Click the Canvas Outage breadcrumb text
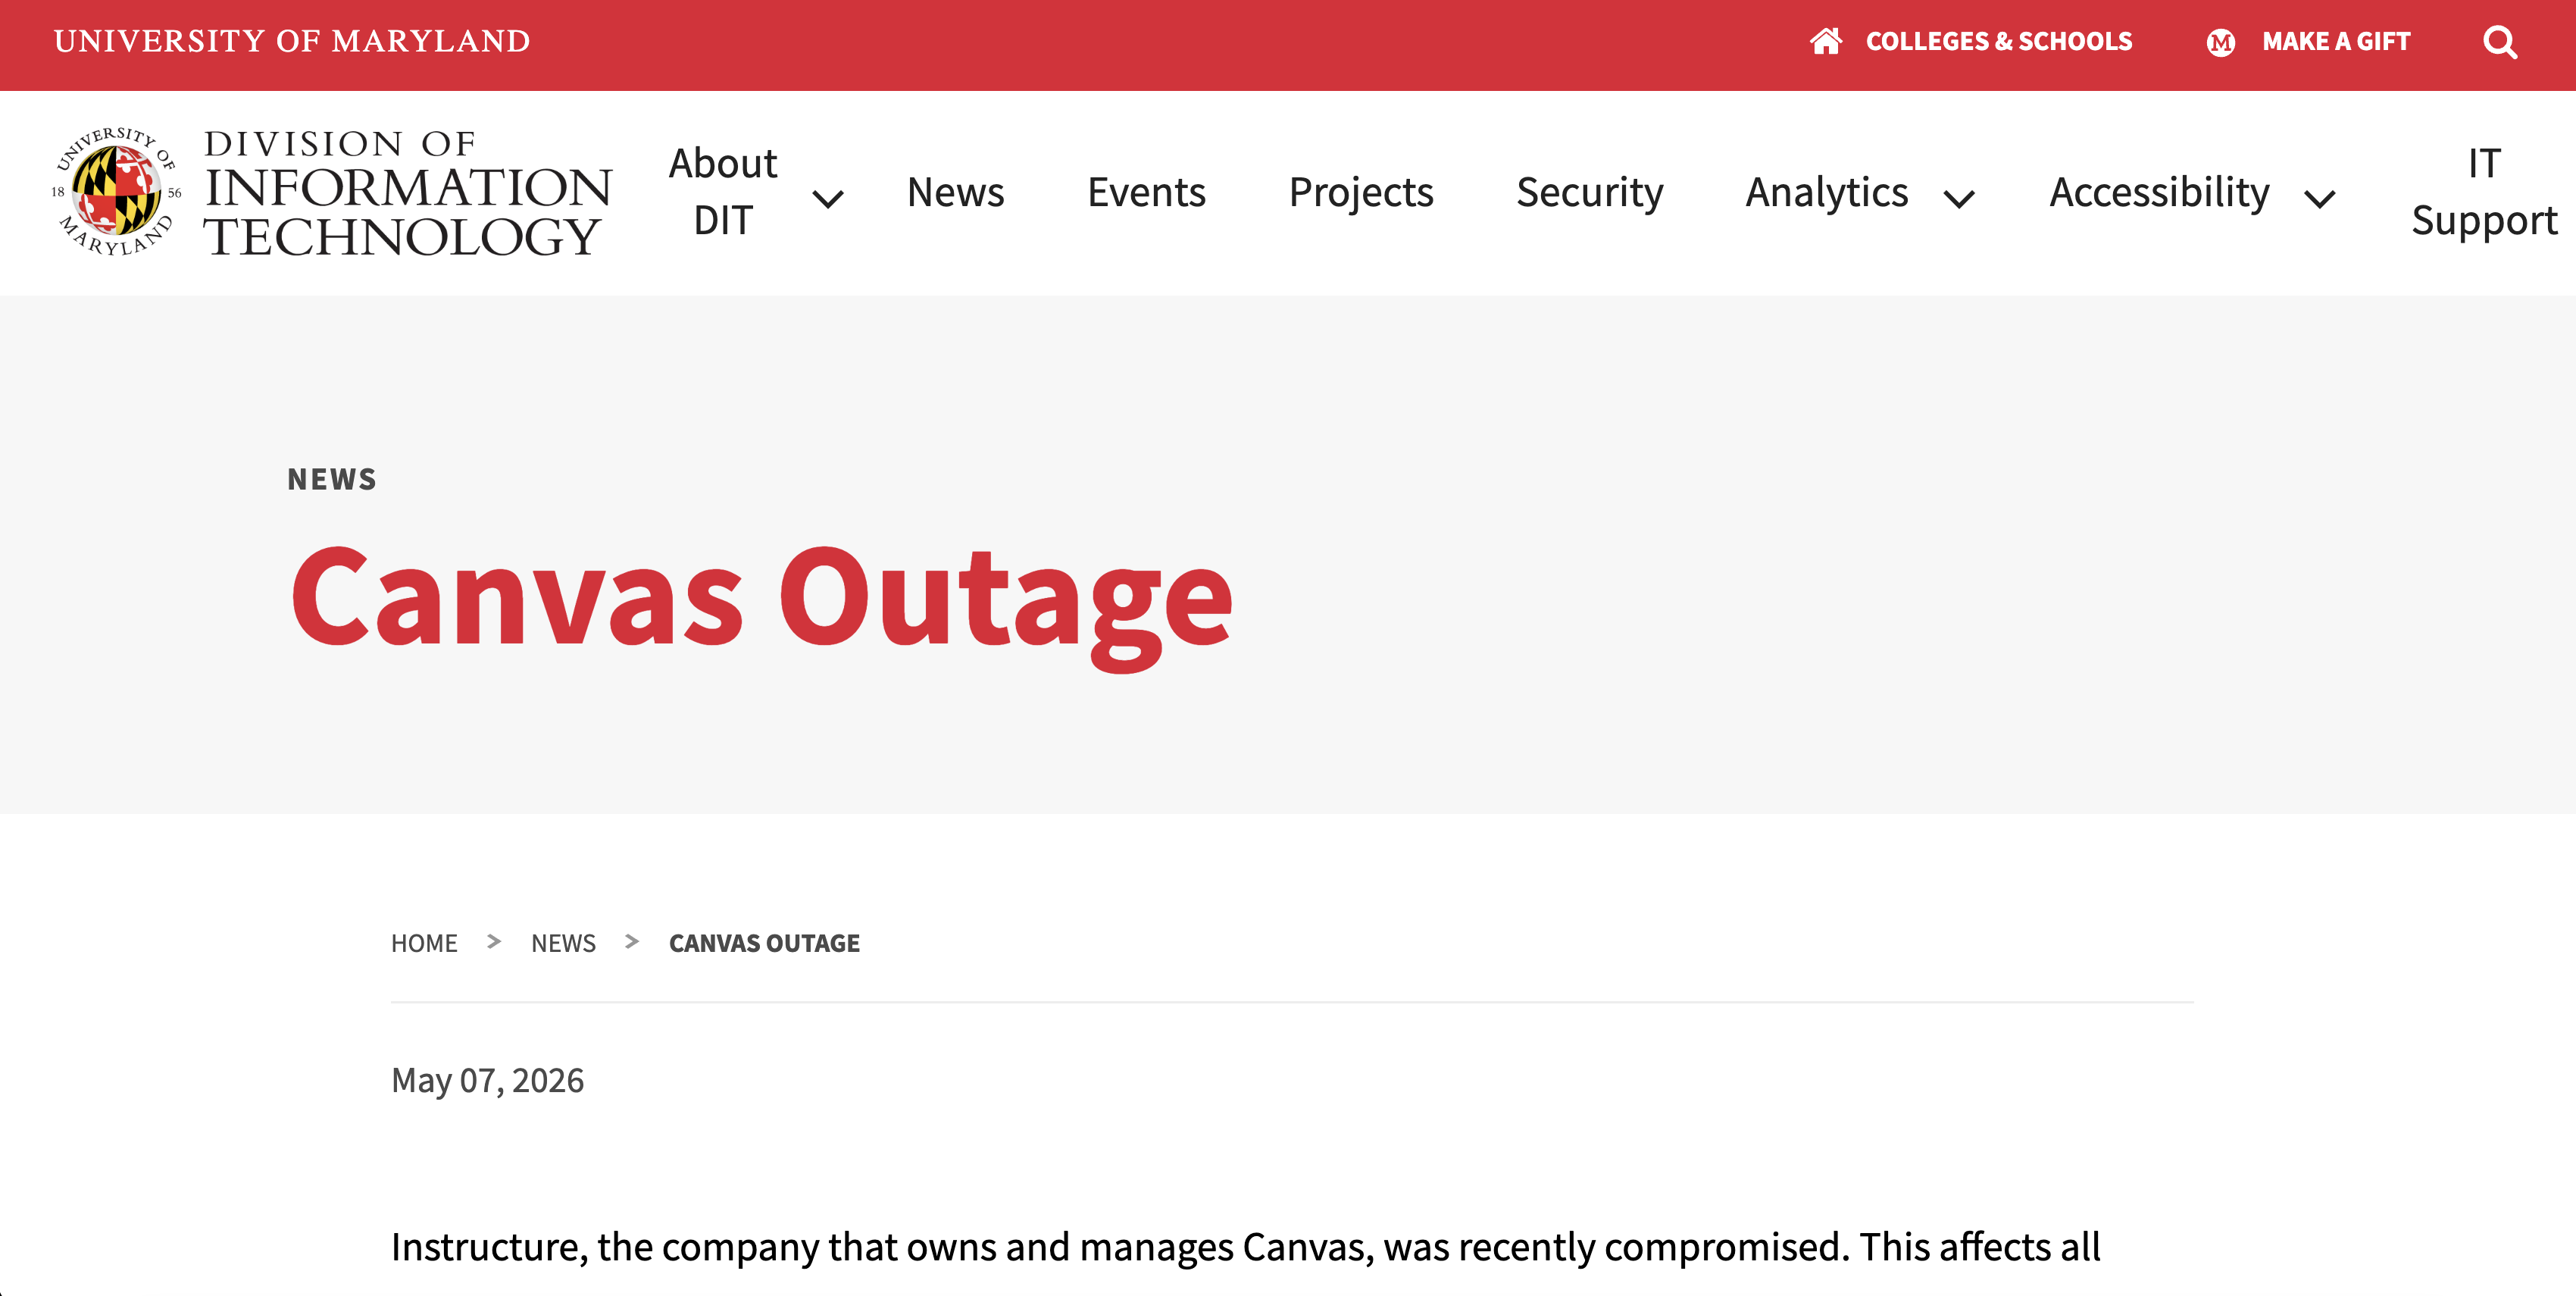The height and width of the screenshot is (1296, 2576). click(x=764, y=943)
